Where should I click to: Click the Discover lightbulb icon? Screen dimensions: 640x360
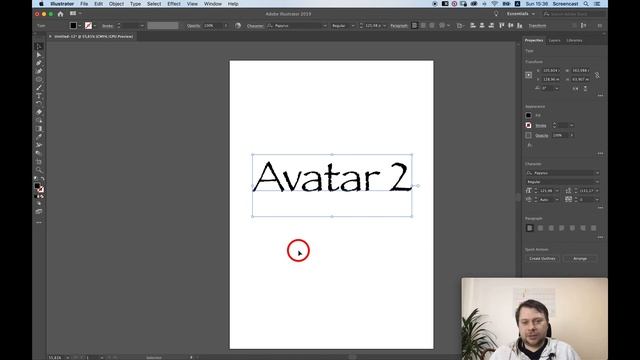(x=496, y=14)
